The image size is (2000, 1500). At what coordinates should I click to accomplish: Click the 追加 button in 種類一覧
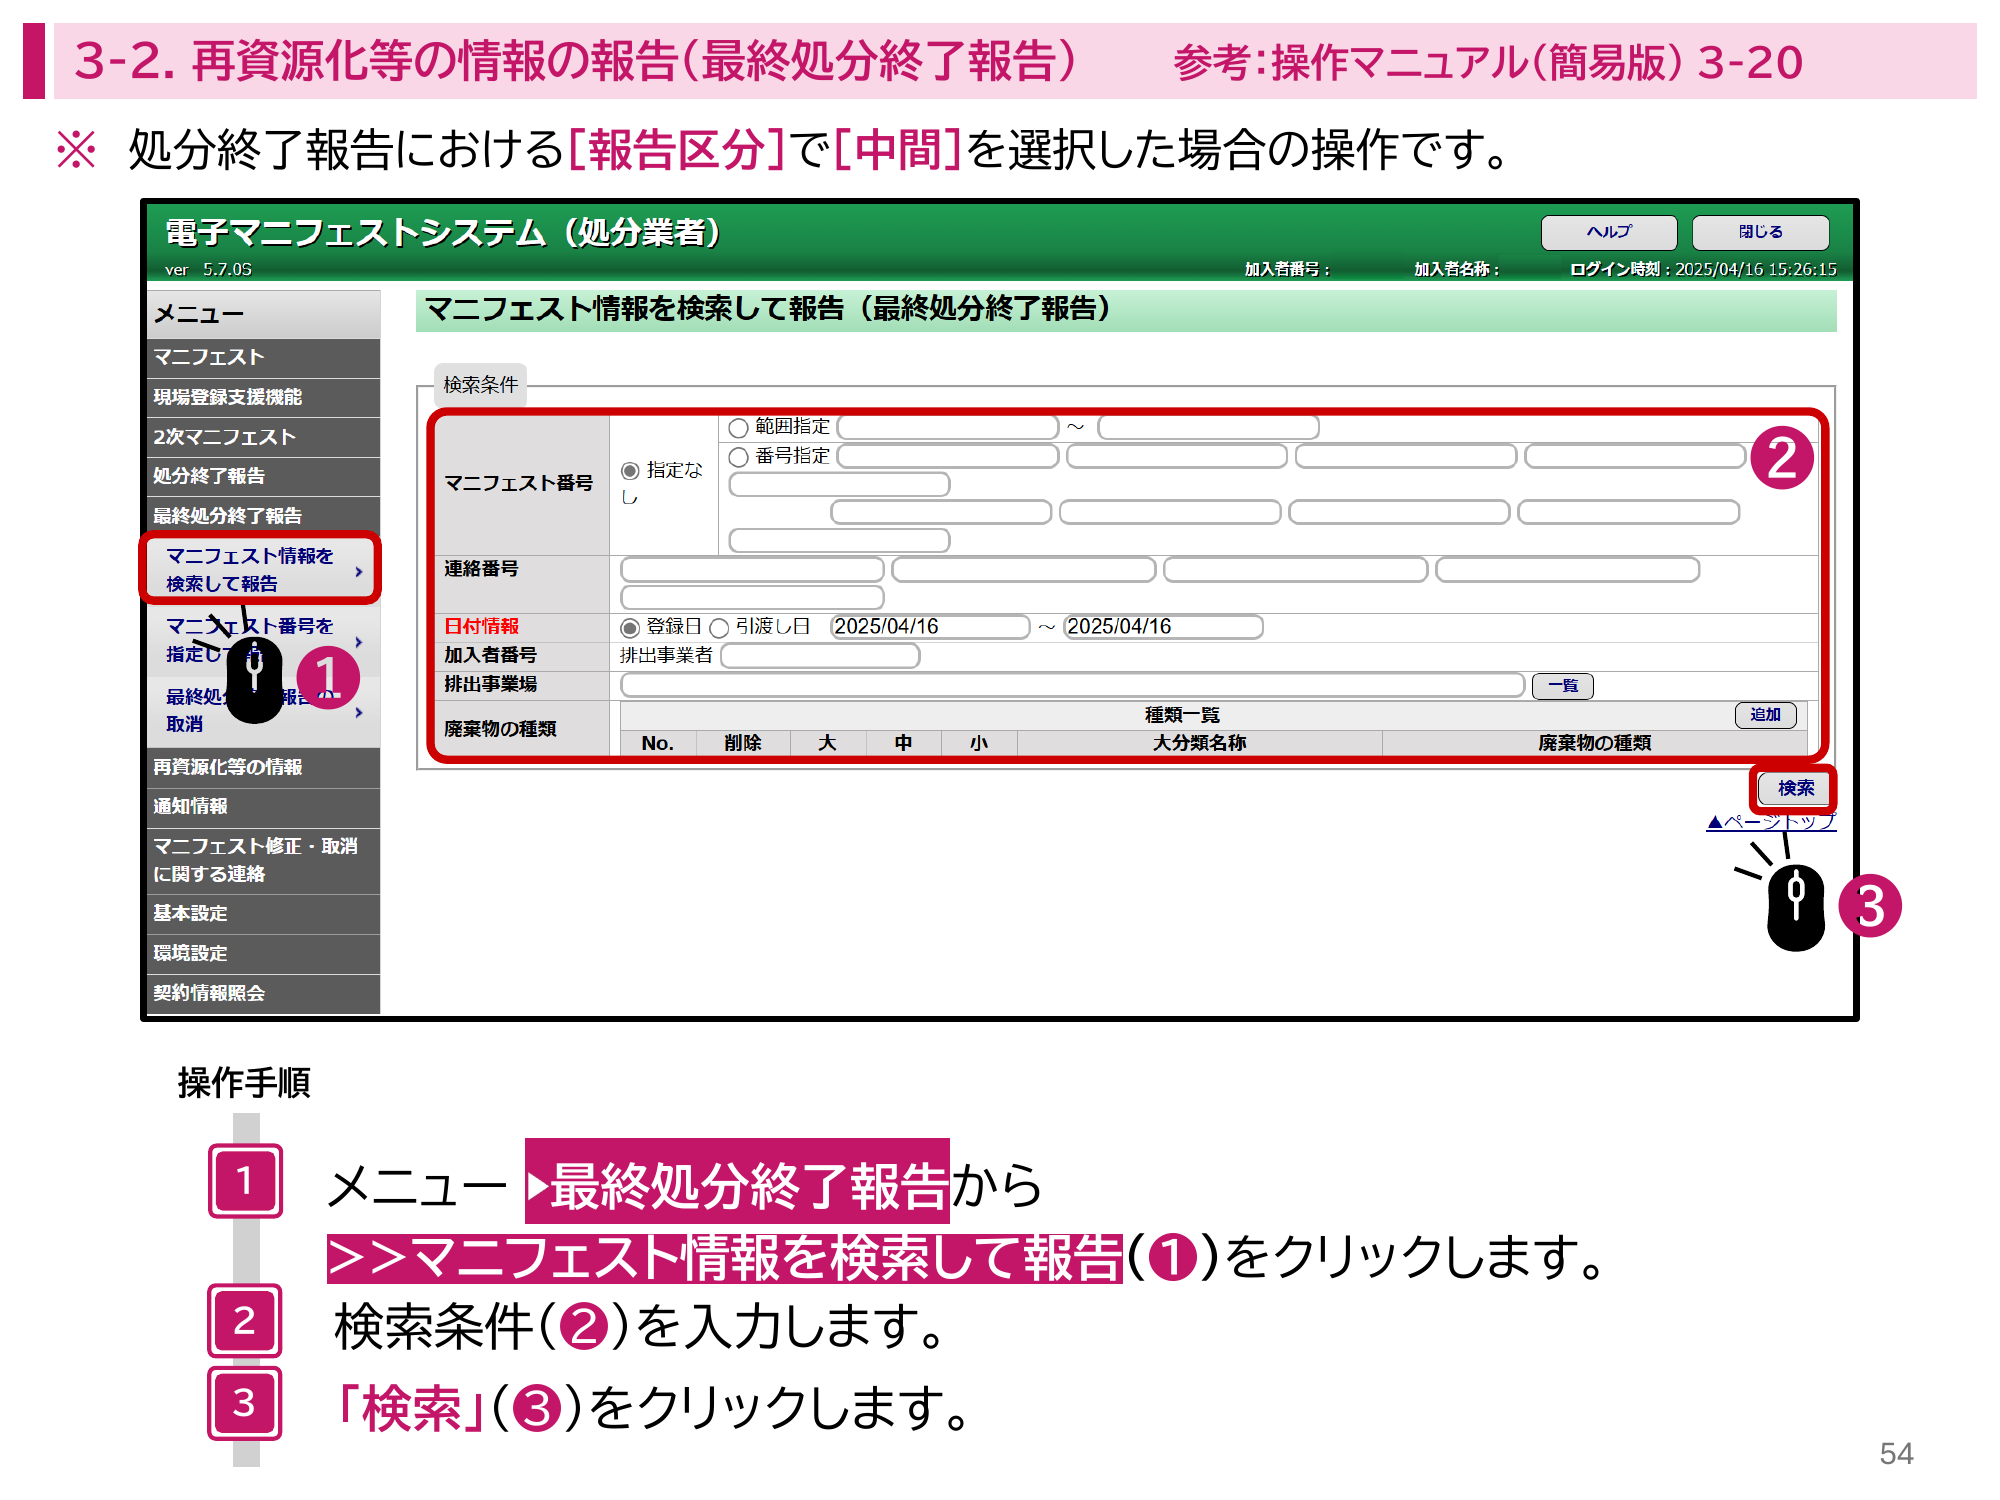point(1765,715)
